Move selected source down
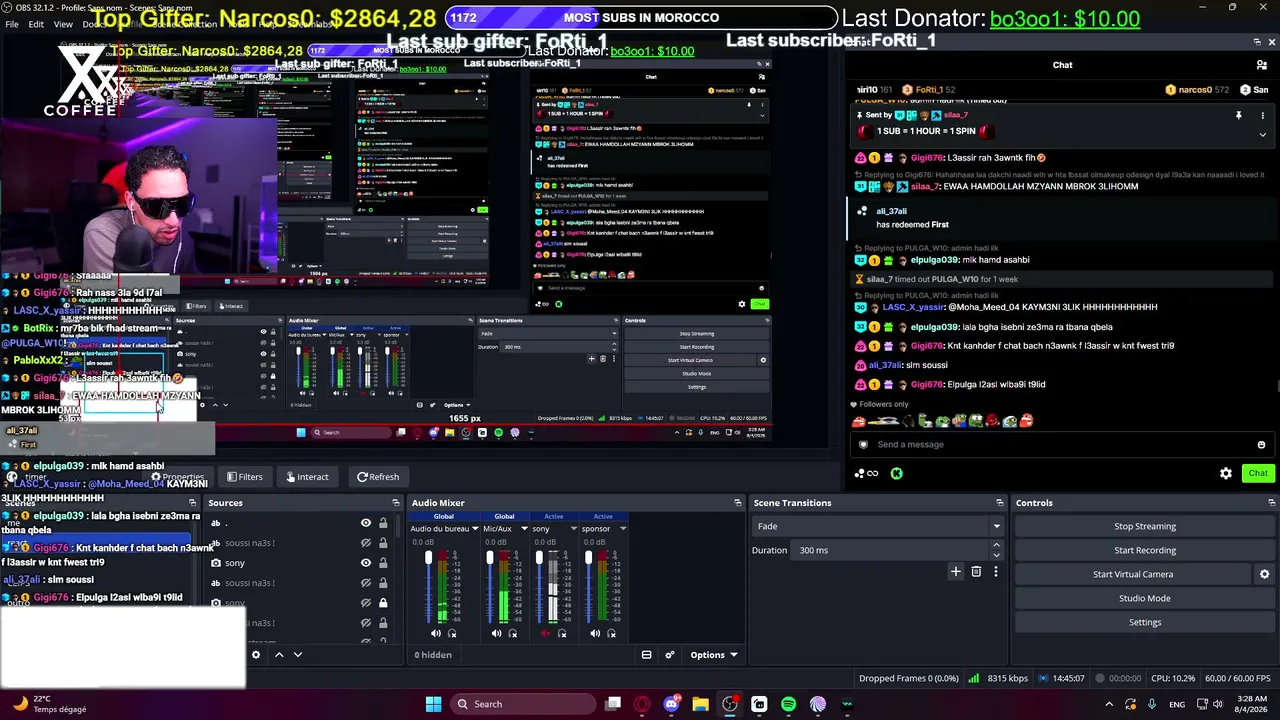 point(297,655)
